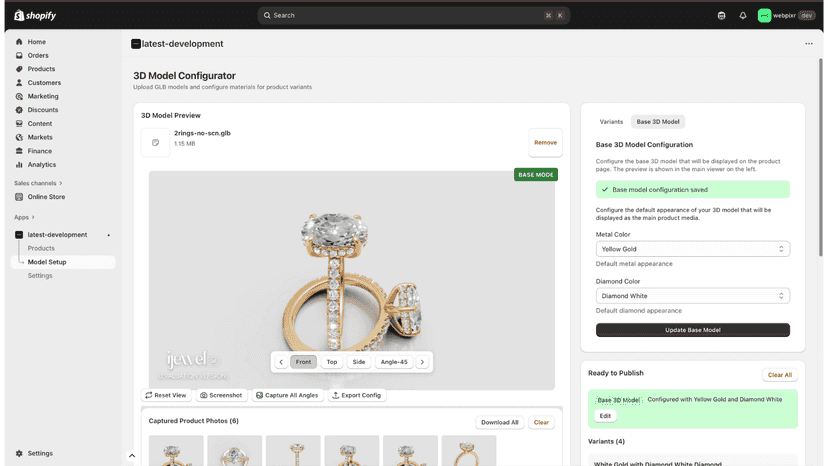Click the search magnifier icon
The width and height of the screenshot is (828, 466).
pyautogui.click(x=267, y=15)
